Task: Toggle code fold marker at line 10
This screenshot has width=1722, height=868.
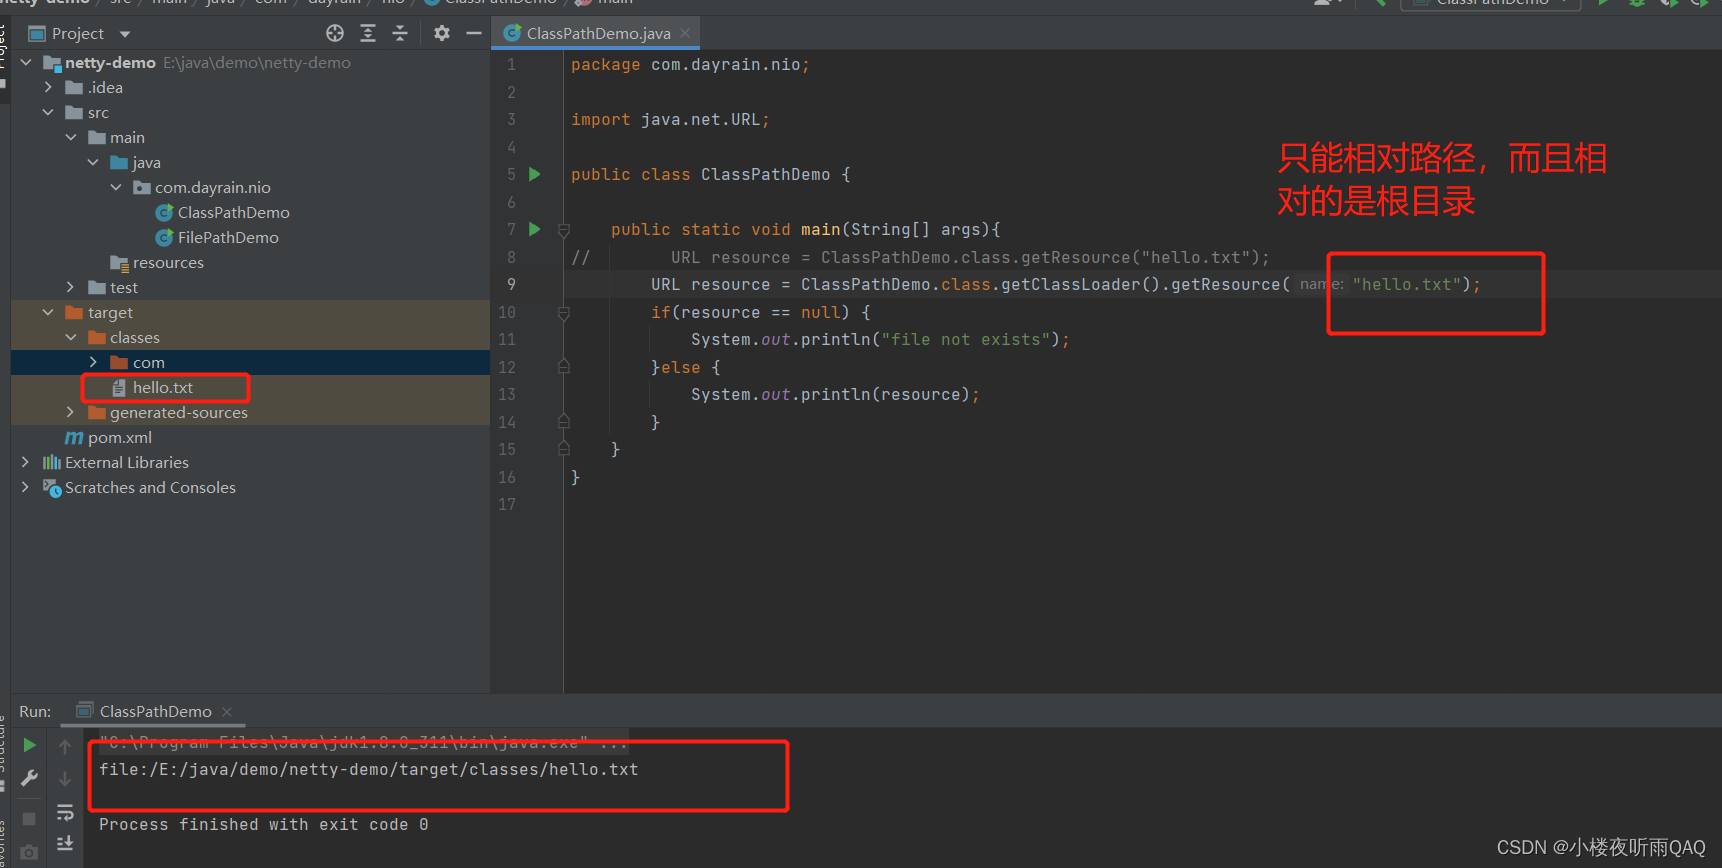Action: 564,313
